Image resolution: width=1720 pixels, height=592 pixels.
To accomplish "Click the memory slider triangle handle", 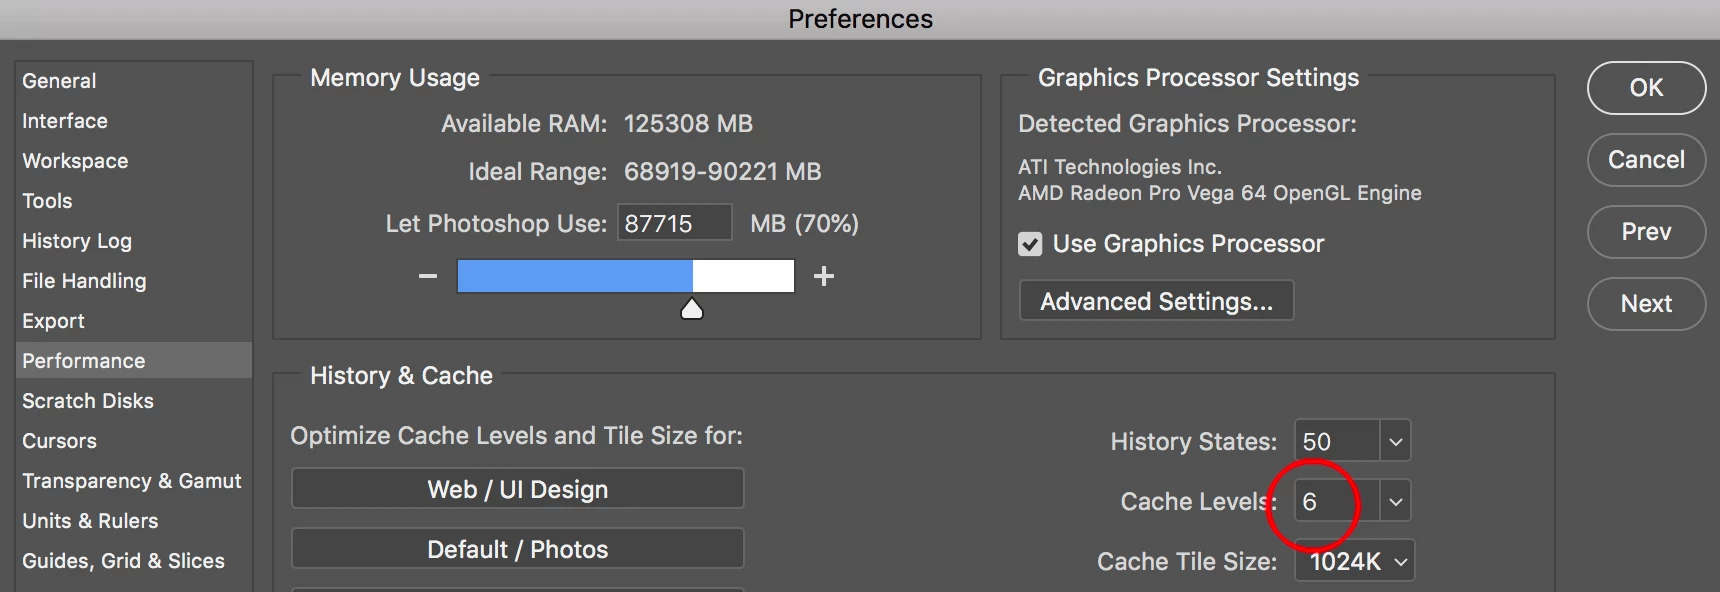I will pos(692,309).
